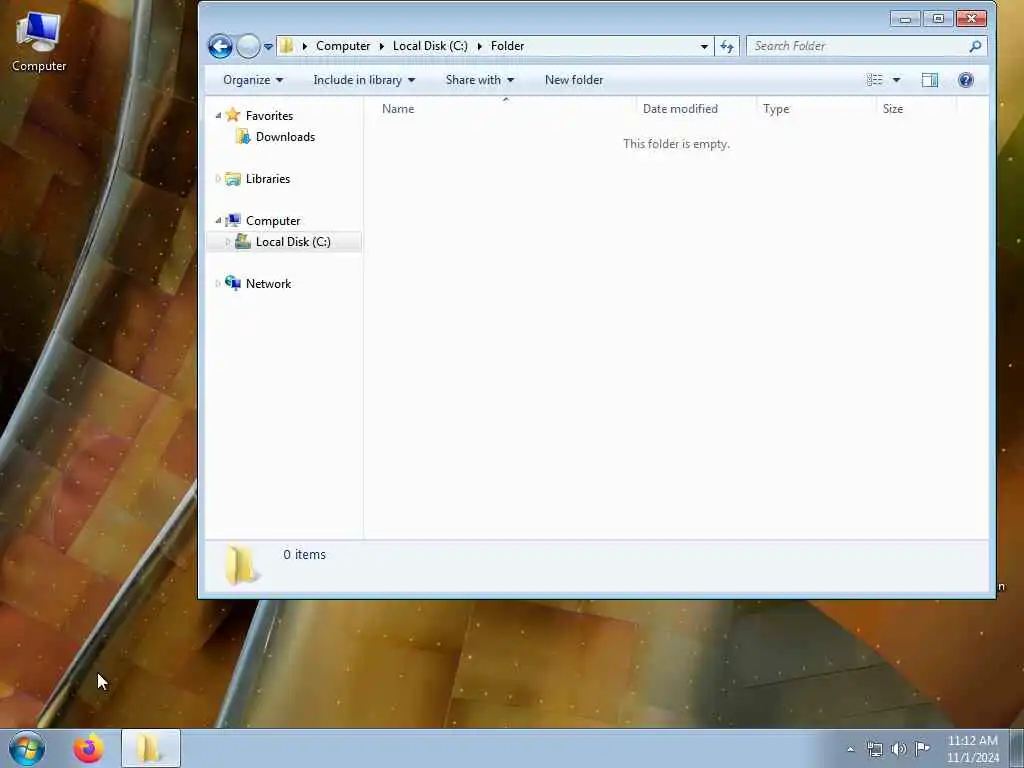
Task: Click the folder icon in address bar
Action: click(286, 46)
